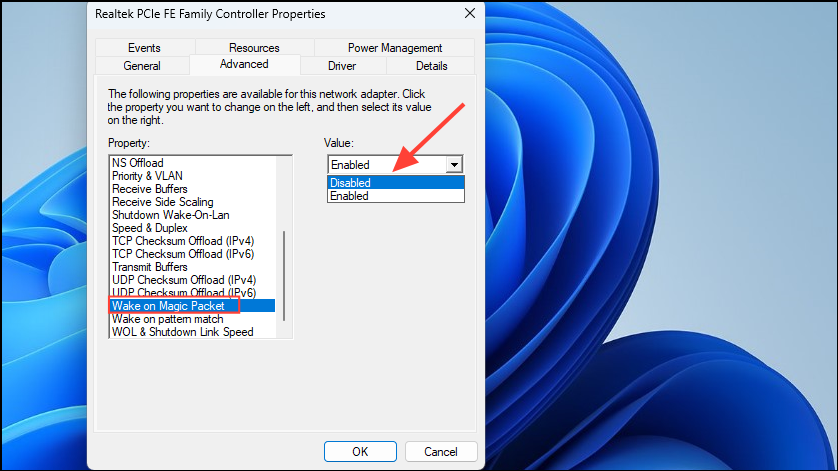
Task: Close the Realtek Controller Properties dialog
Action: [469, 13]
